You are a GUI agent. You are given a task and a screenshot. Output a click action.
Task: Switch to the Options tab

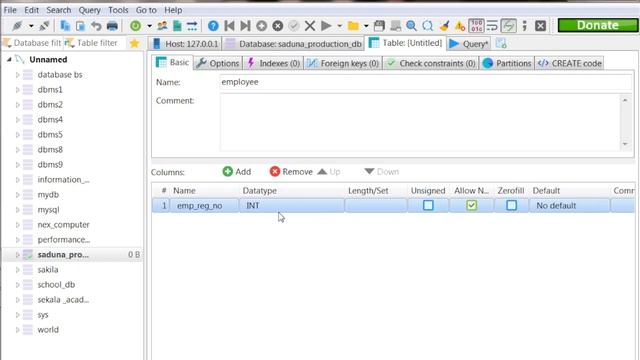coord(218,63)
